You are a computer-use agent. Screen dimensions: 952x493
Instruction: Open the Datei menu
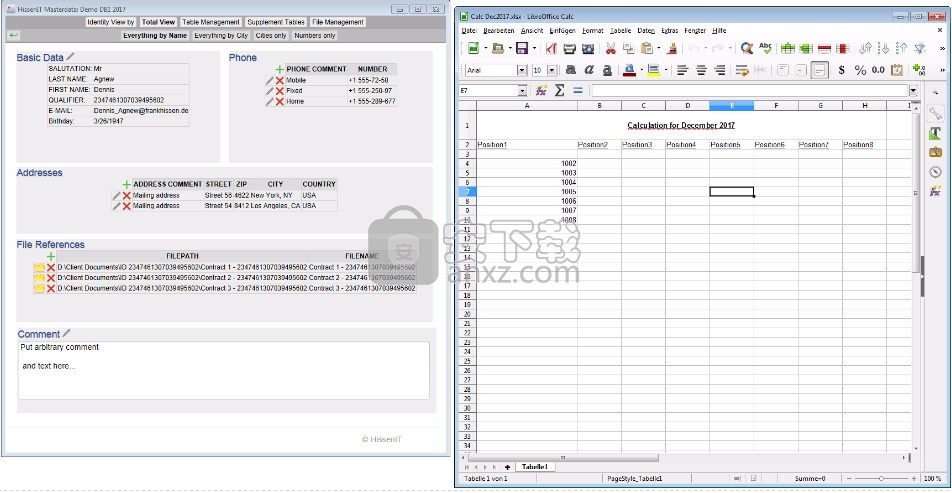click(x=469, y=30)
